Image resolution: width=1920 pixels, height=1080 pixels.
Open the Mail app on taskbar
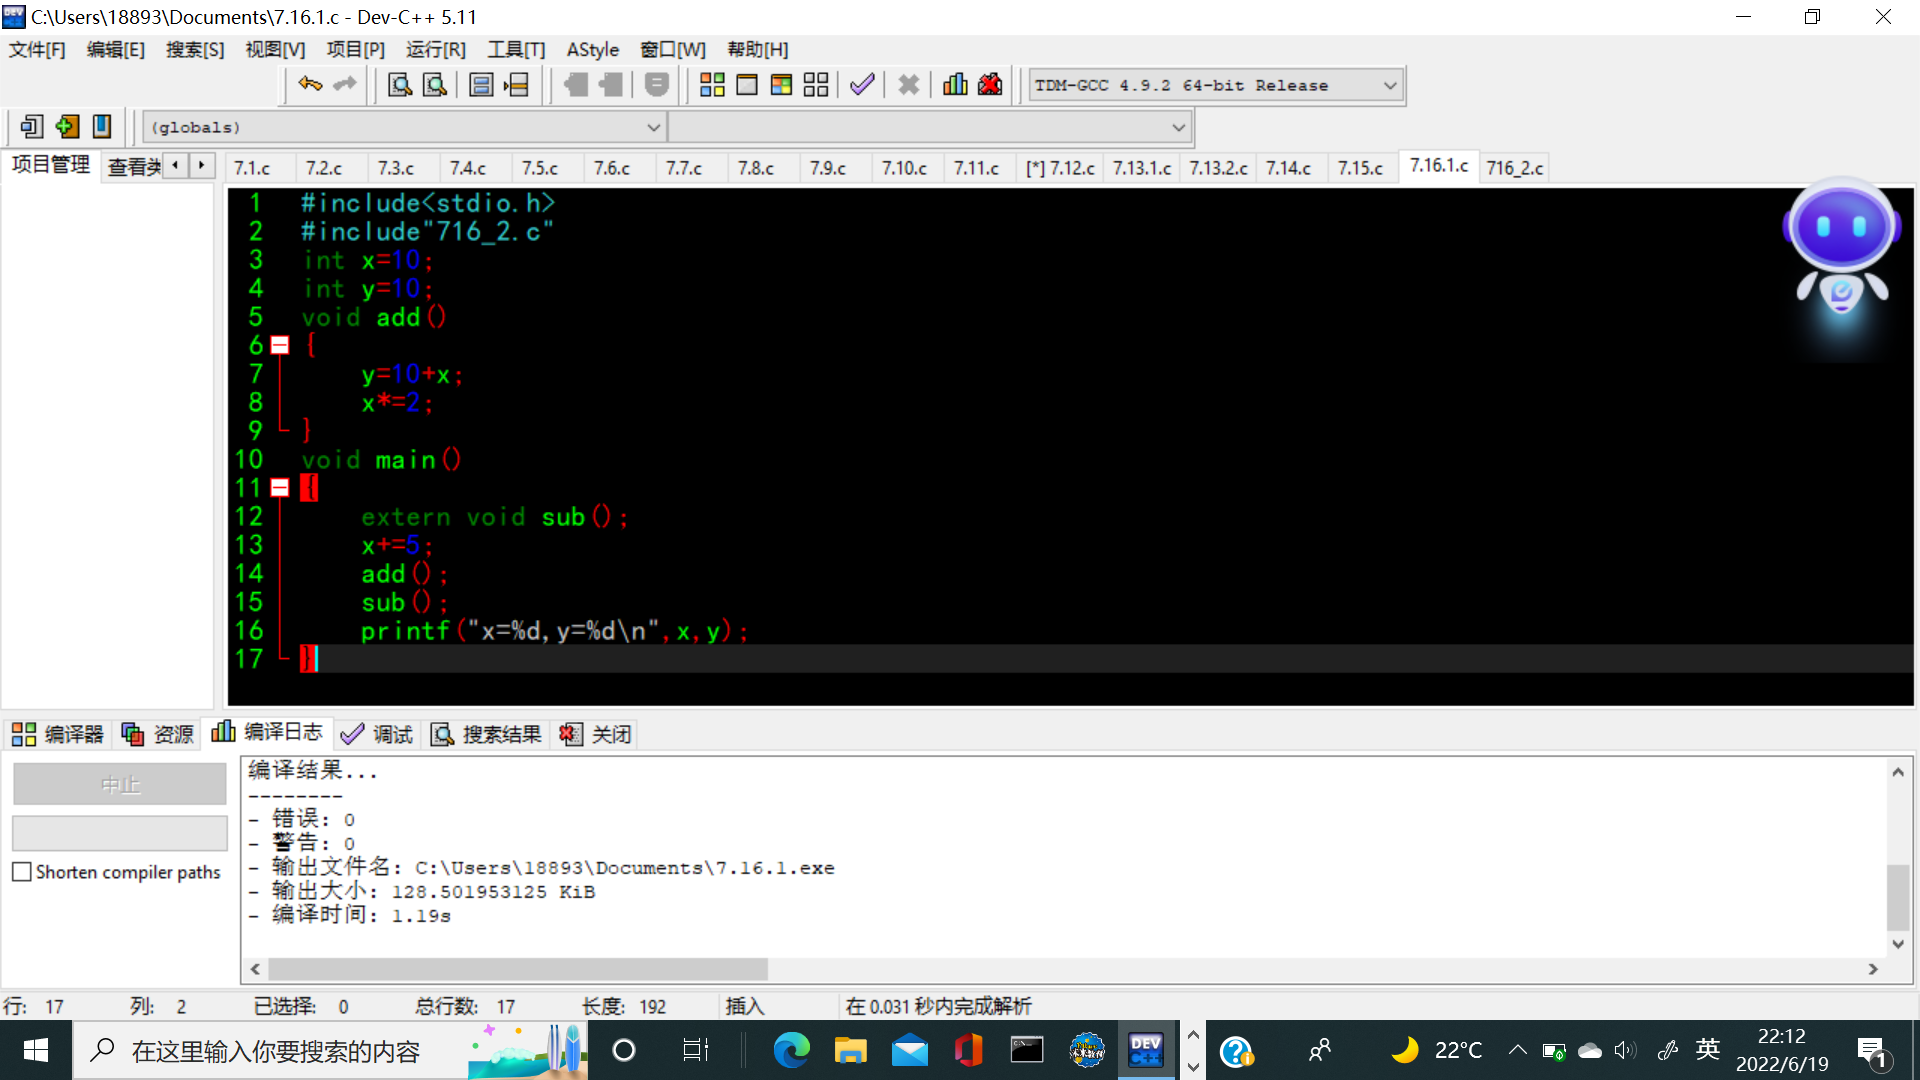(x=909, y=1050)
